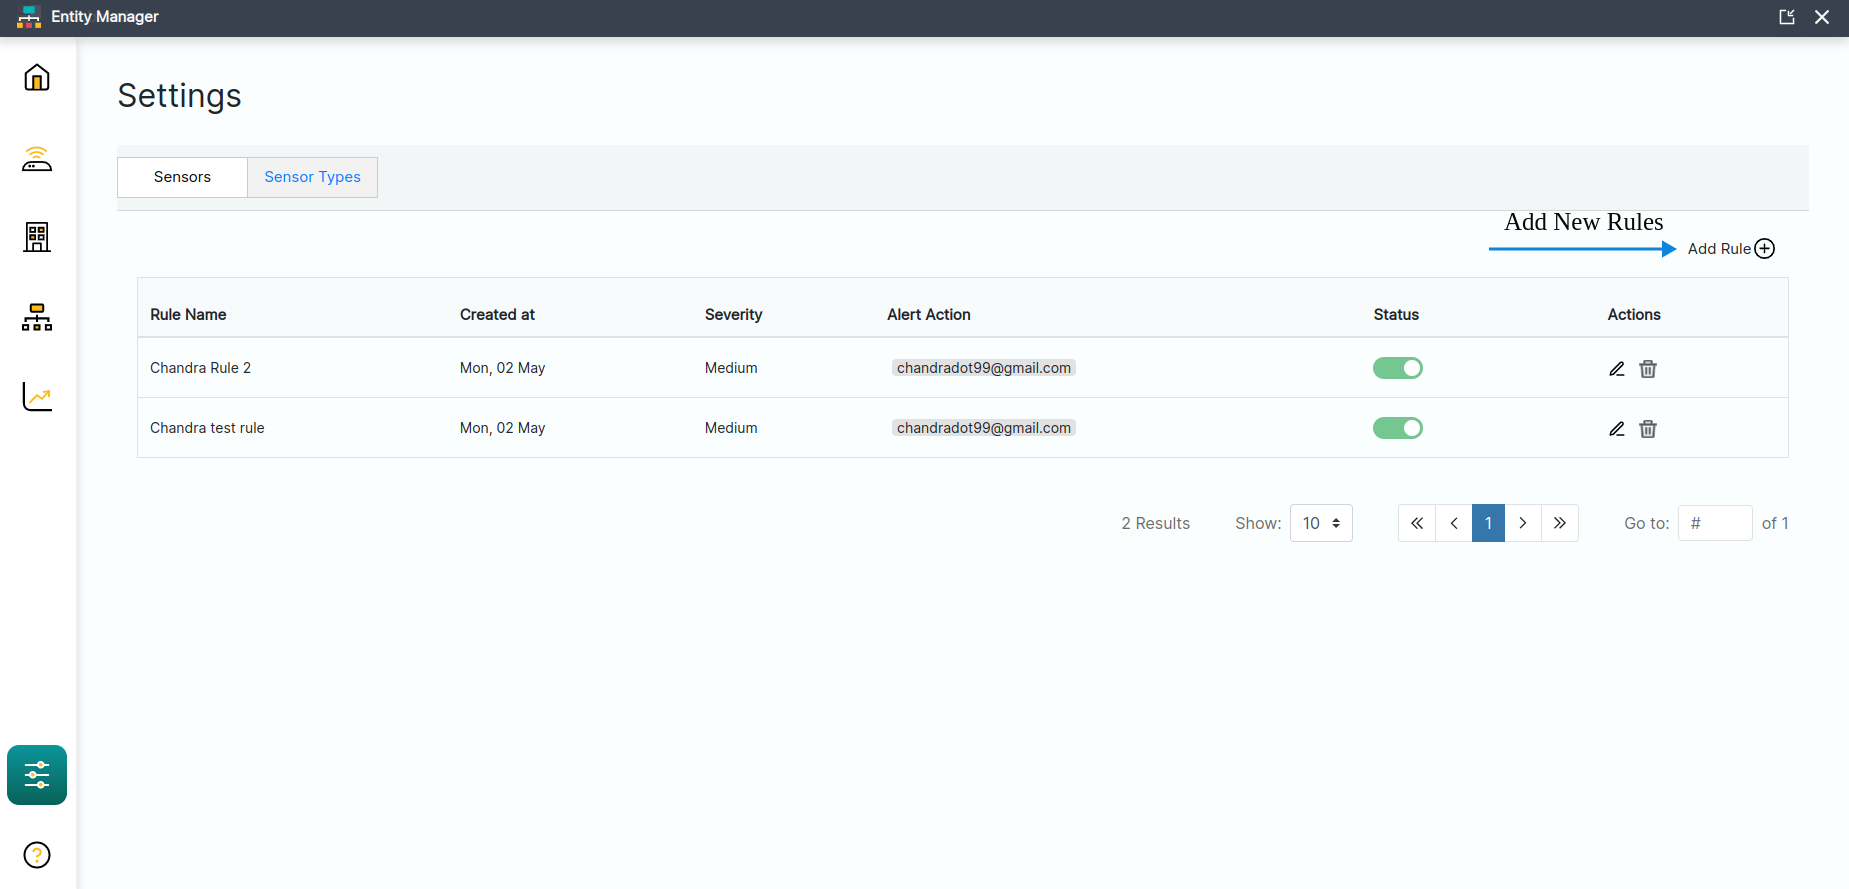Click the Add Rule label
The image size is (1849, 889).
[1719, 249]
